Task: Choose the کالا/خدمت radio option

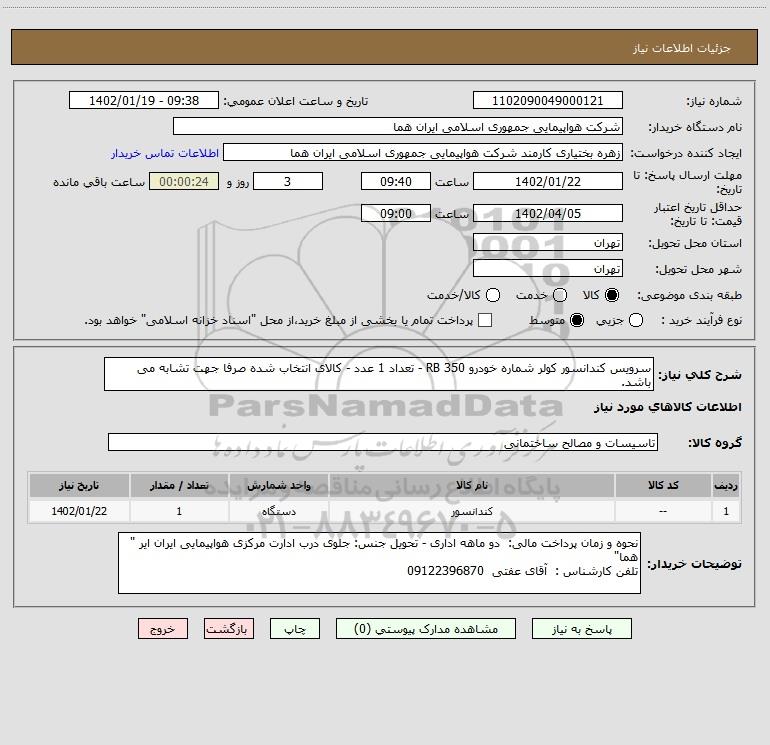Action: click(493, 295)
